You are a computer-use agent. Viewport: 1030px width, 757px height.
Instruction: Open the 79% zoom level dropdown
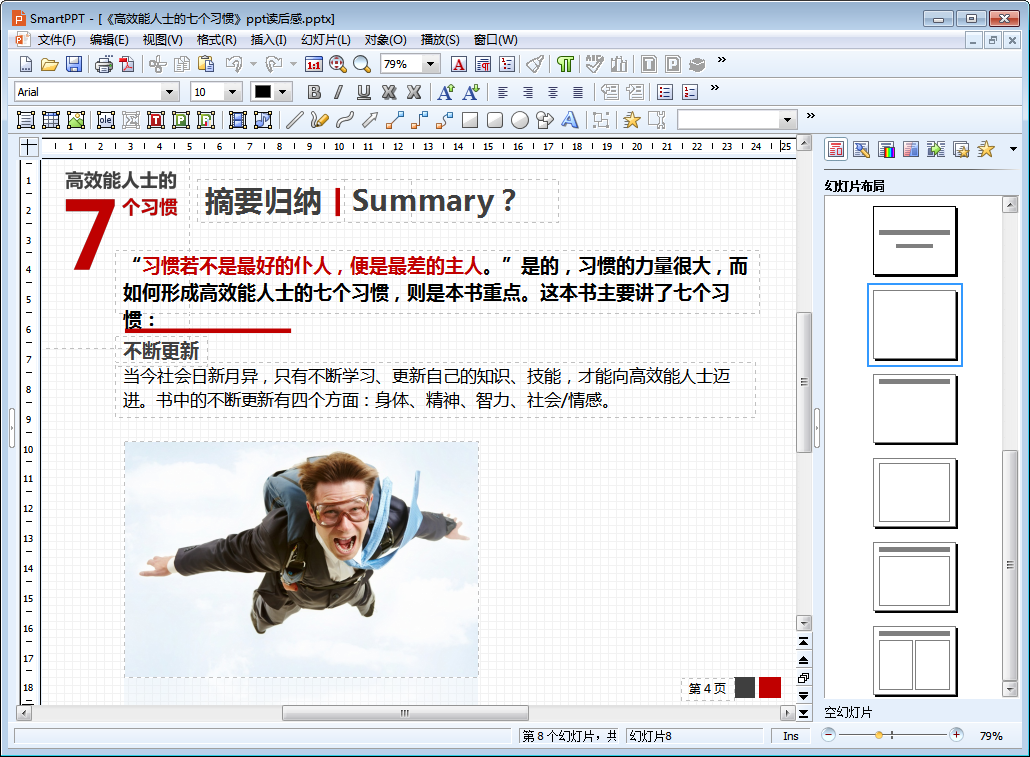pyautogui.click(x=430, y=64)
